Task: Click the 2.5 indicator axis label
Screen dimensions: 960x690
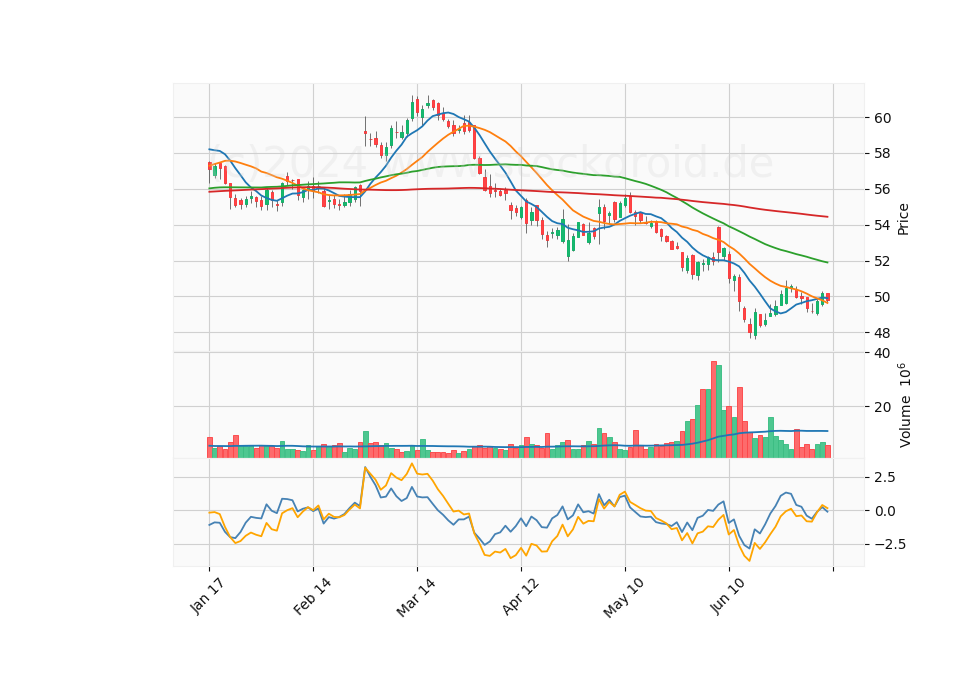Action: [884, 477]
